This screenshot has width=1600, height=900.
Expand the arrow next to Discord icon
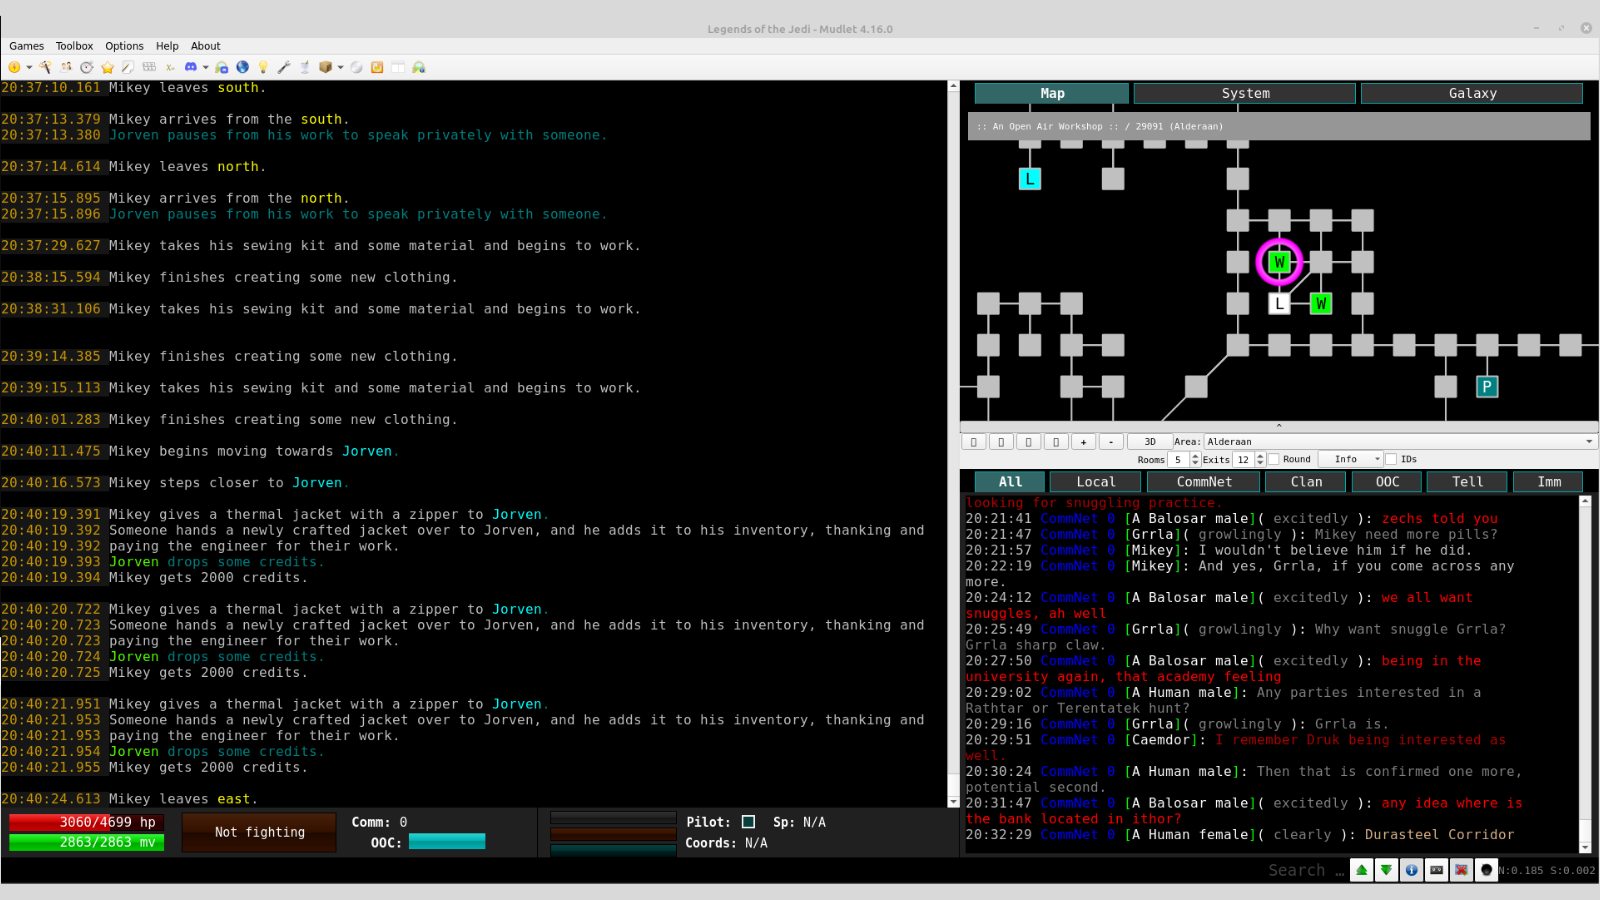pos(205,67)
